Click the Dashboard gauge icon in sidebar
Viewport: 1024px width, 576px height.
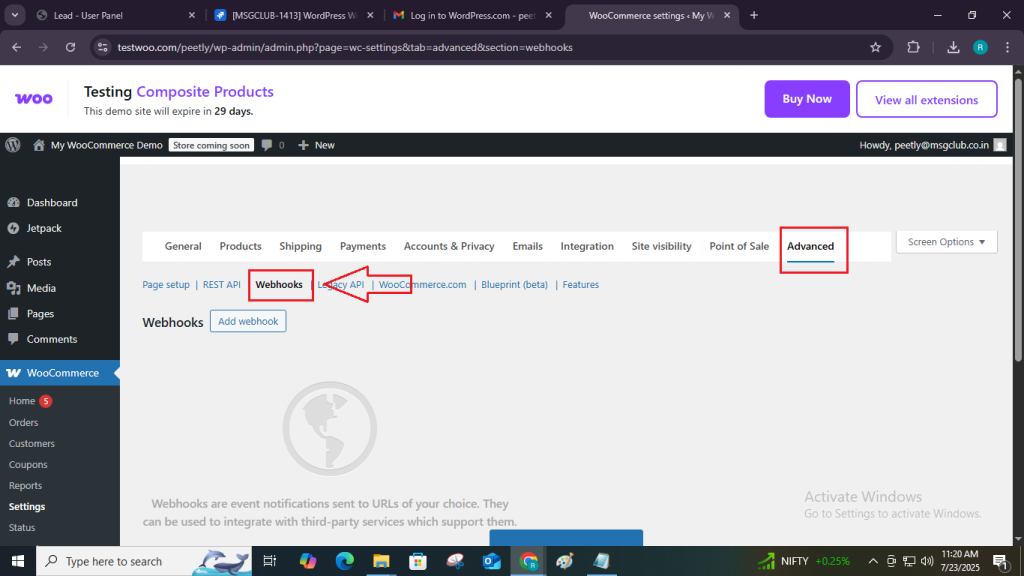(13, 202)
